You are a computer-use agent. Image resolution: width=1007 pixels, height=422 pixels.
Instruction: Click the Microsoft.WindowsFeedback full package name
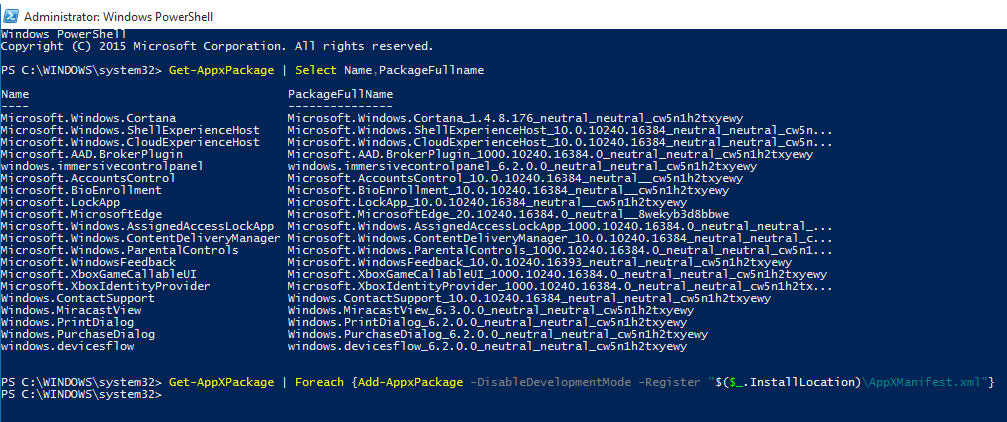(539, 262)
